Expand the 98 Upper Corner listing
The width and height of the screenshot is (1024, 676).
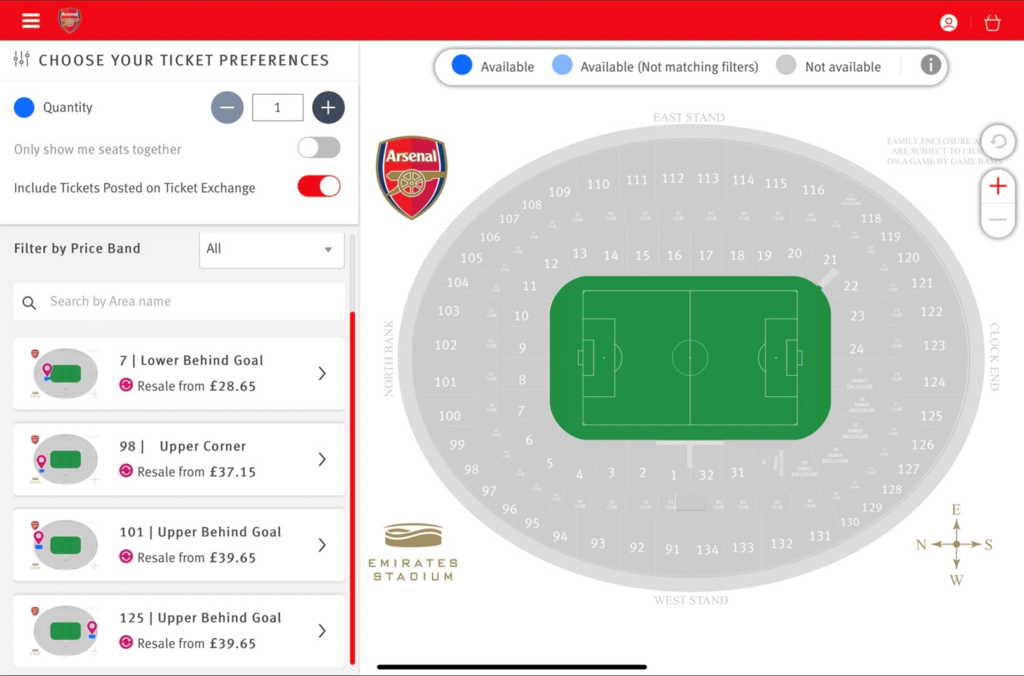coord(179,459)
